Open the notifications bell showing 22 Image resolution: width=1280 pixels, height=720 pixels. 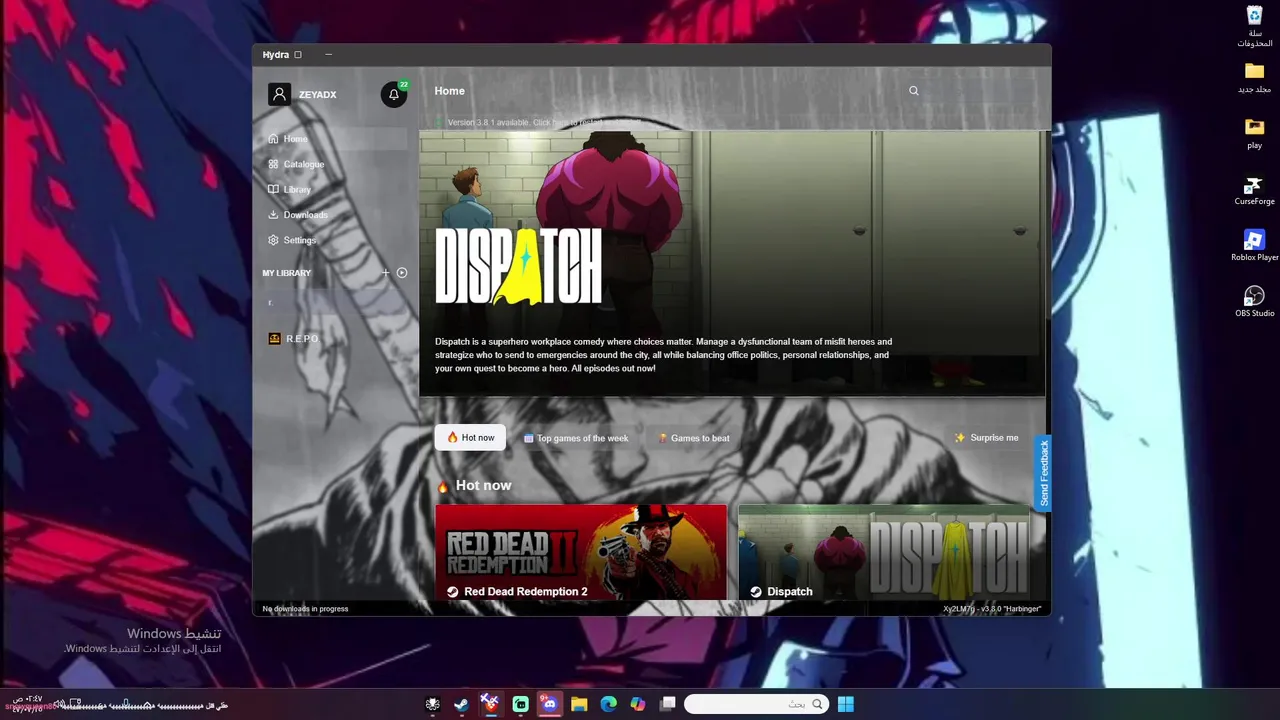tap(394, 94)
